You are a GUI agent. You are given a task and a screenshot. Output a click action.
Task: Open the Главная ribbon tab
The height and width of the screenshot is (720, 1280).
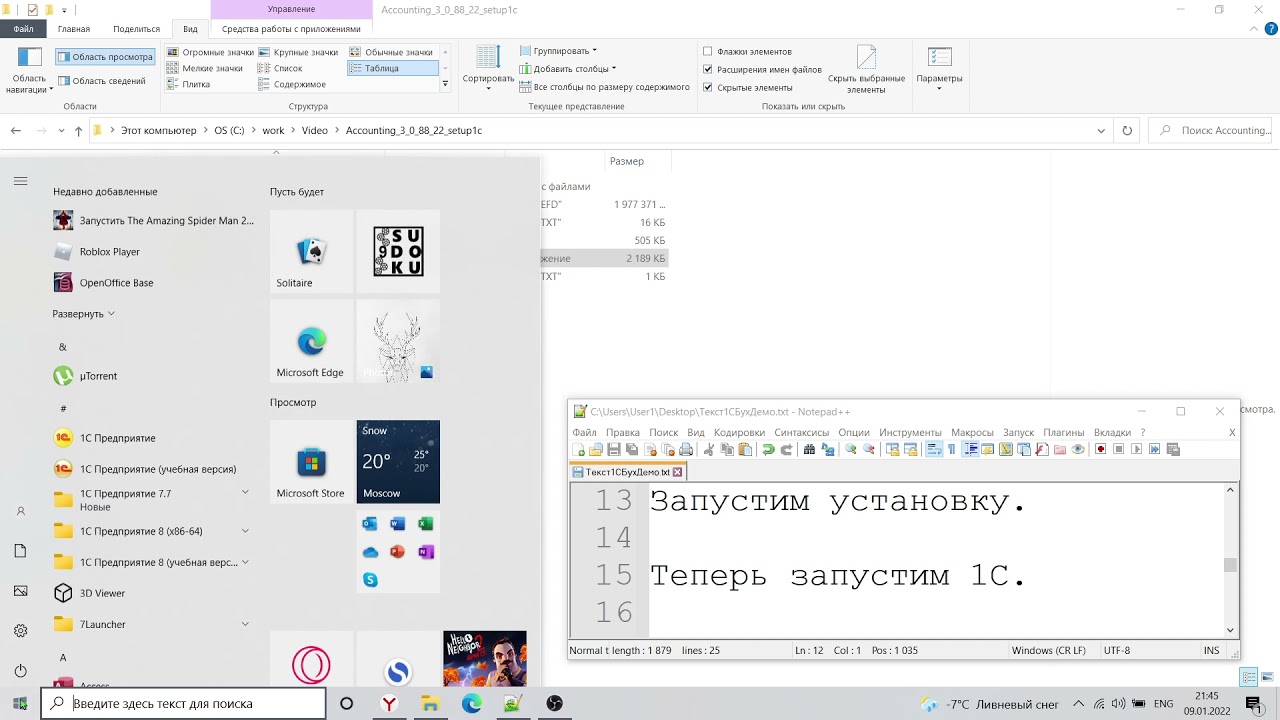(x=74, y=29)
